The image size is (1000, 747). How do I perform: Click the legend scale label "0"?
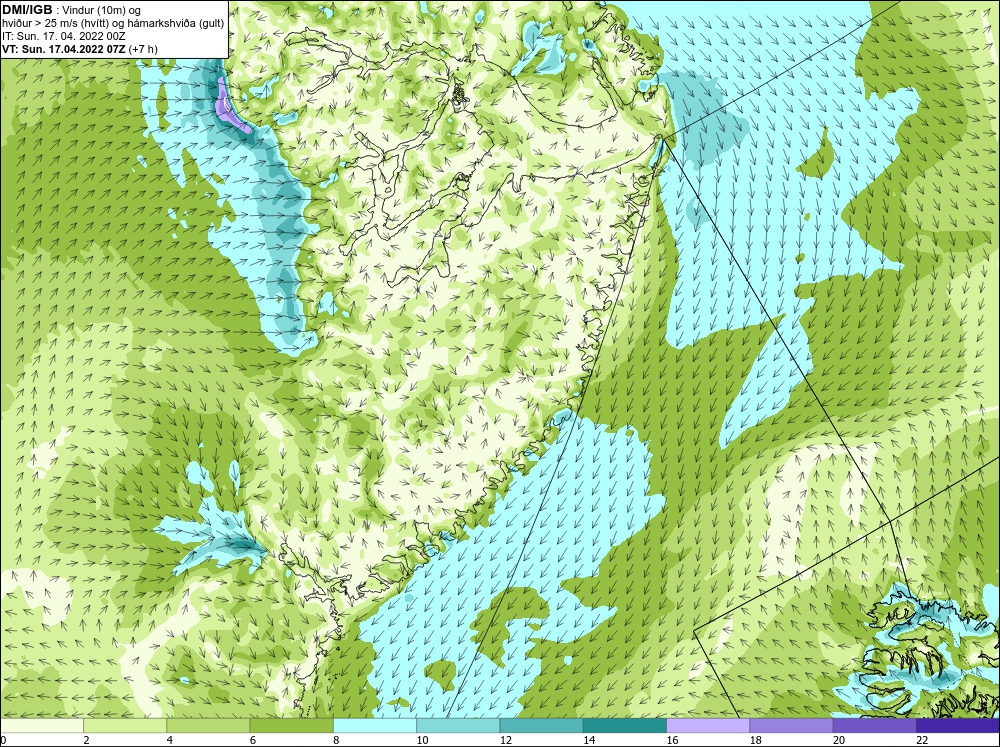pyautogui.click(x=3, y=740)
